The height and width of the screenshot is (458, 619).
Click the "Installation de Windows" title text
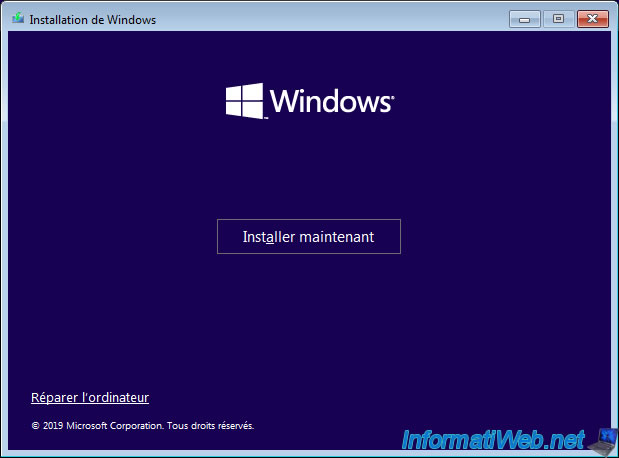[x=93, y=19]
